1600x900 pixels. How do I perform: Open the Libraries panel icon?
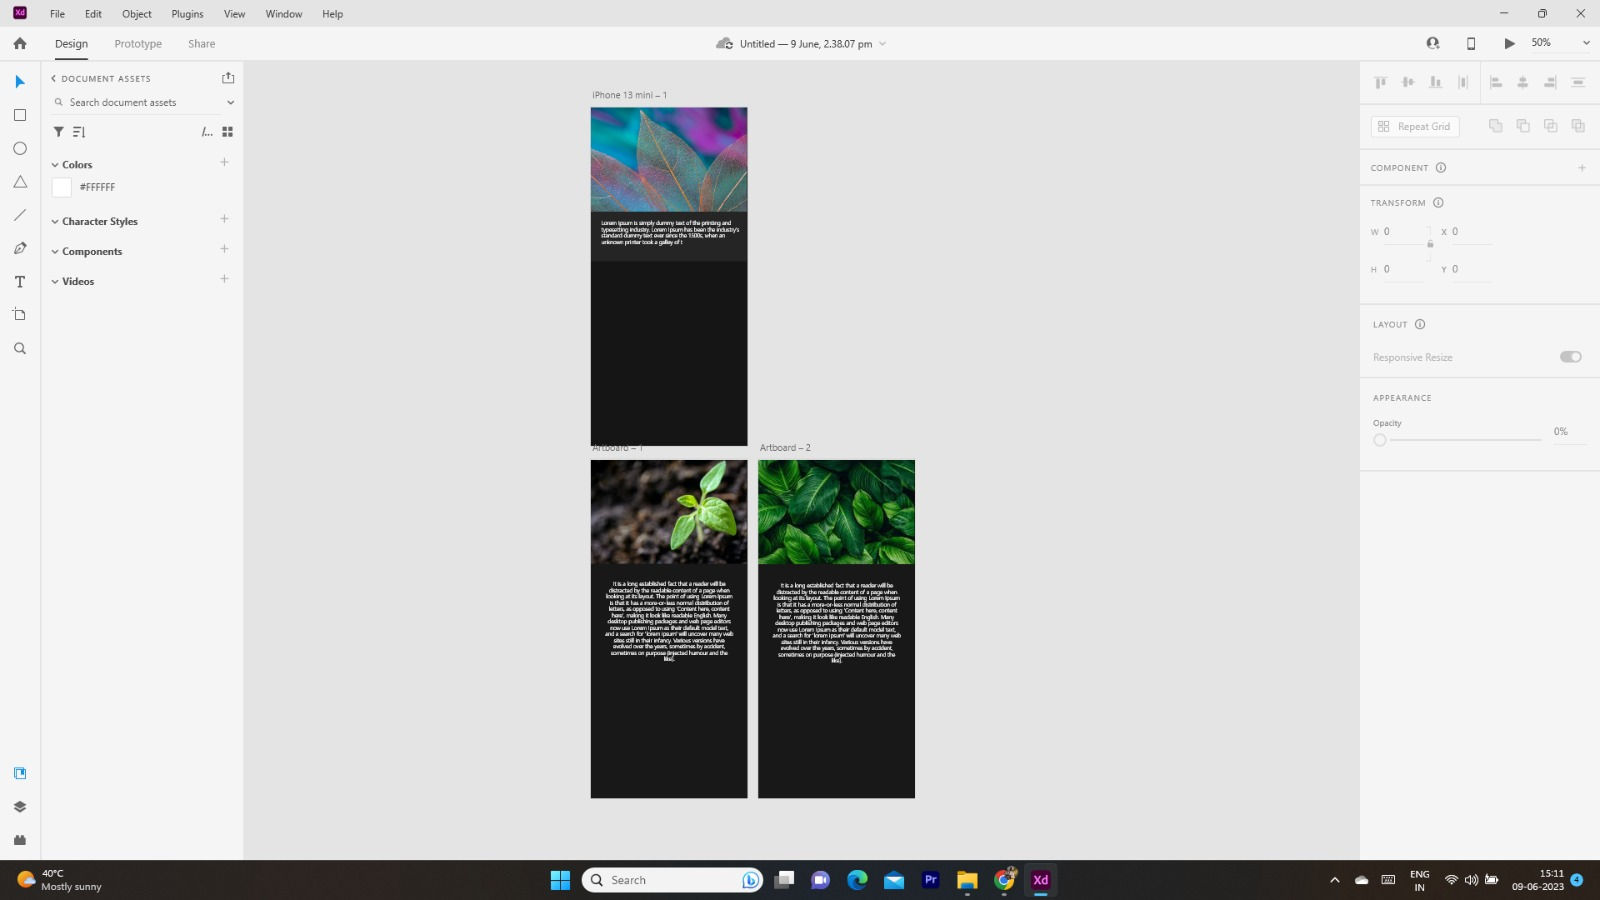[20, 773]
